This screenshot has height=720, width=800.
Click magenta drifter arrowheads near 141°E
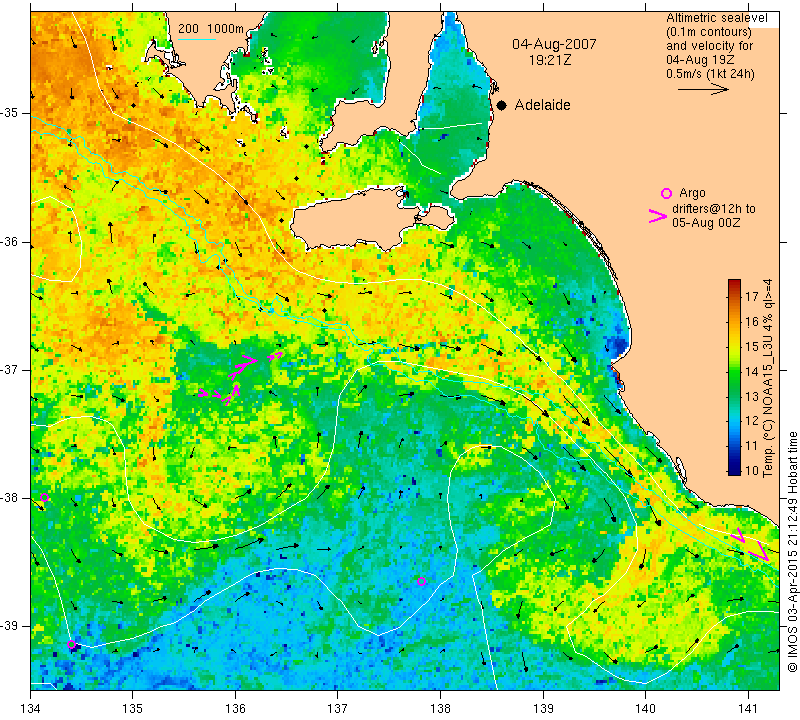click(x=750, y=544)
